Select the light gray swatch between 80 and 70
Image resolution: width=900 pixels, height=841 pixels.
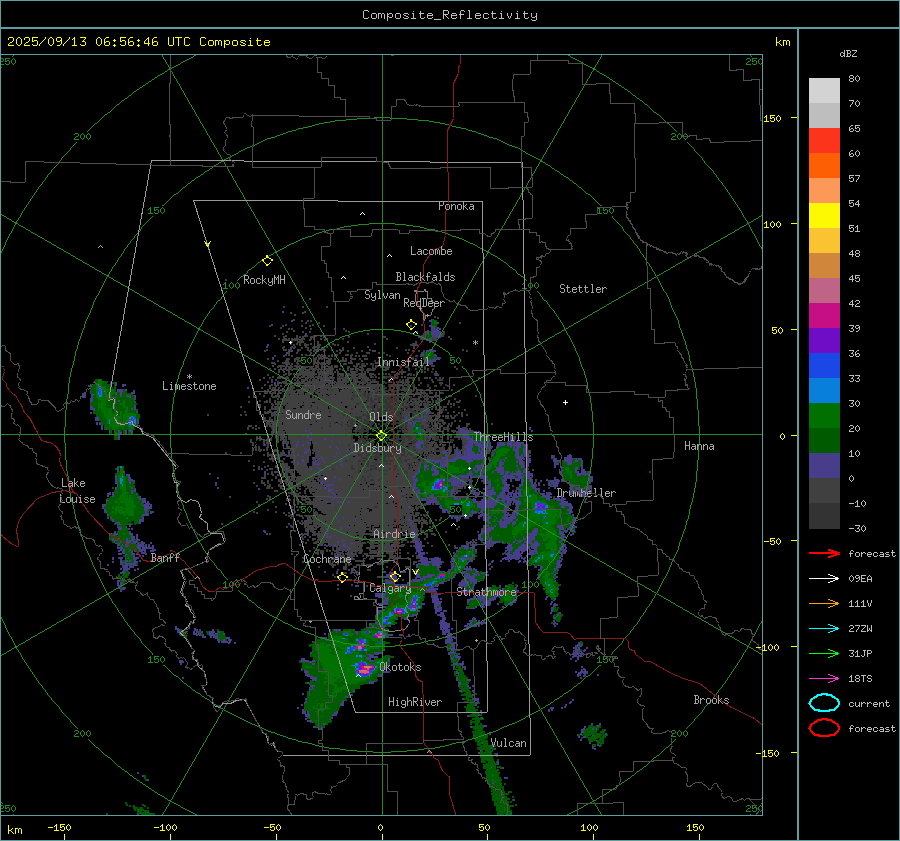tap(824, 91)
